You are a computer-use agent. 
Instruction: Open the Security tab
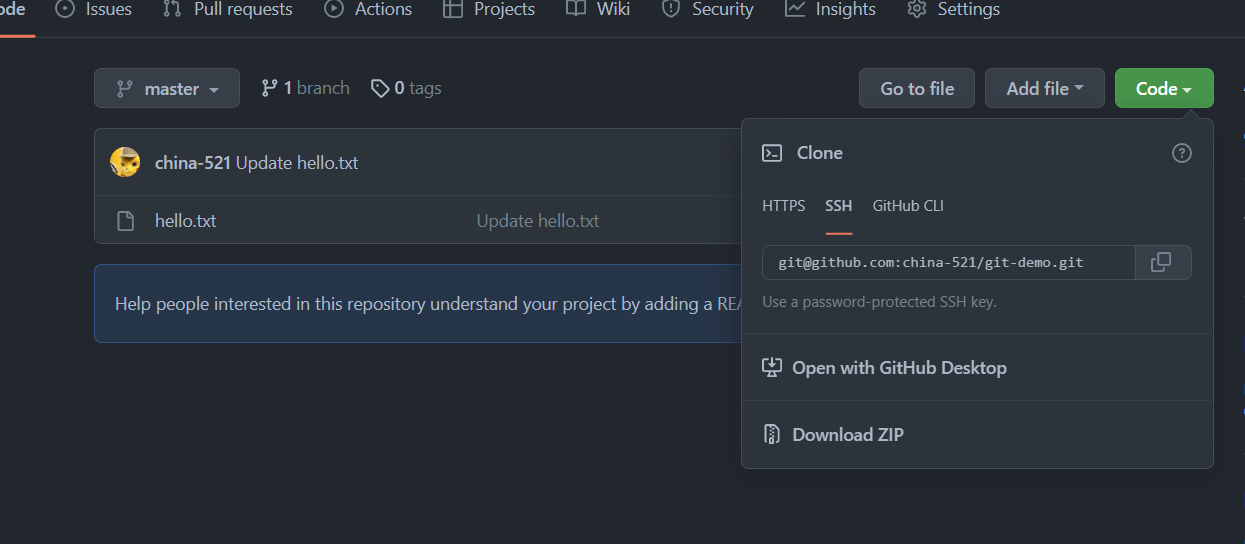pos(708,9)
